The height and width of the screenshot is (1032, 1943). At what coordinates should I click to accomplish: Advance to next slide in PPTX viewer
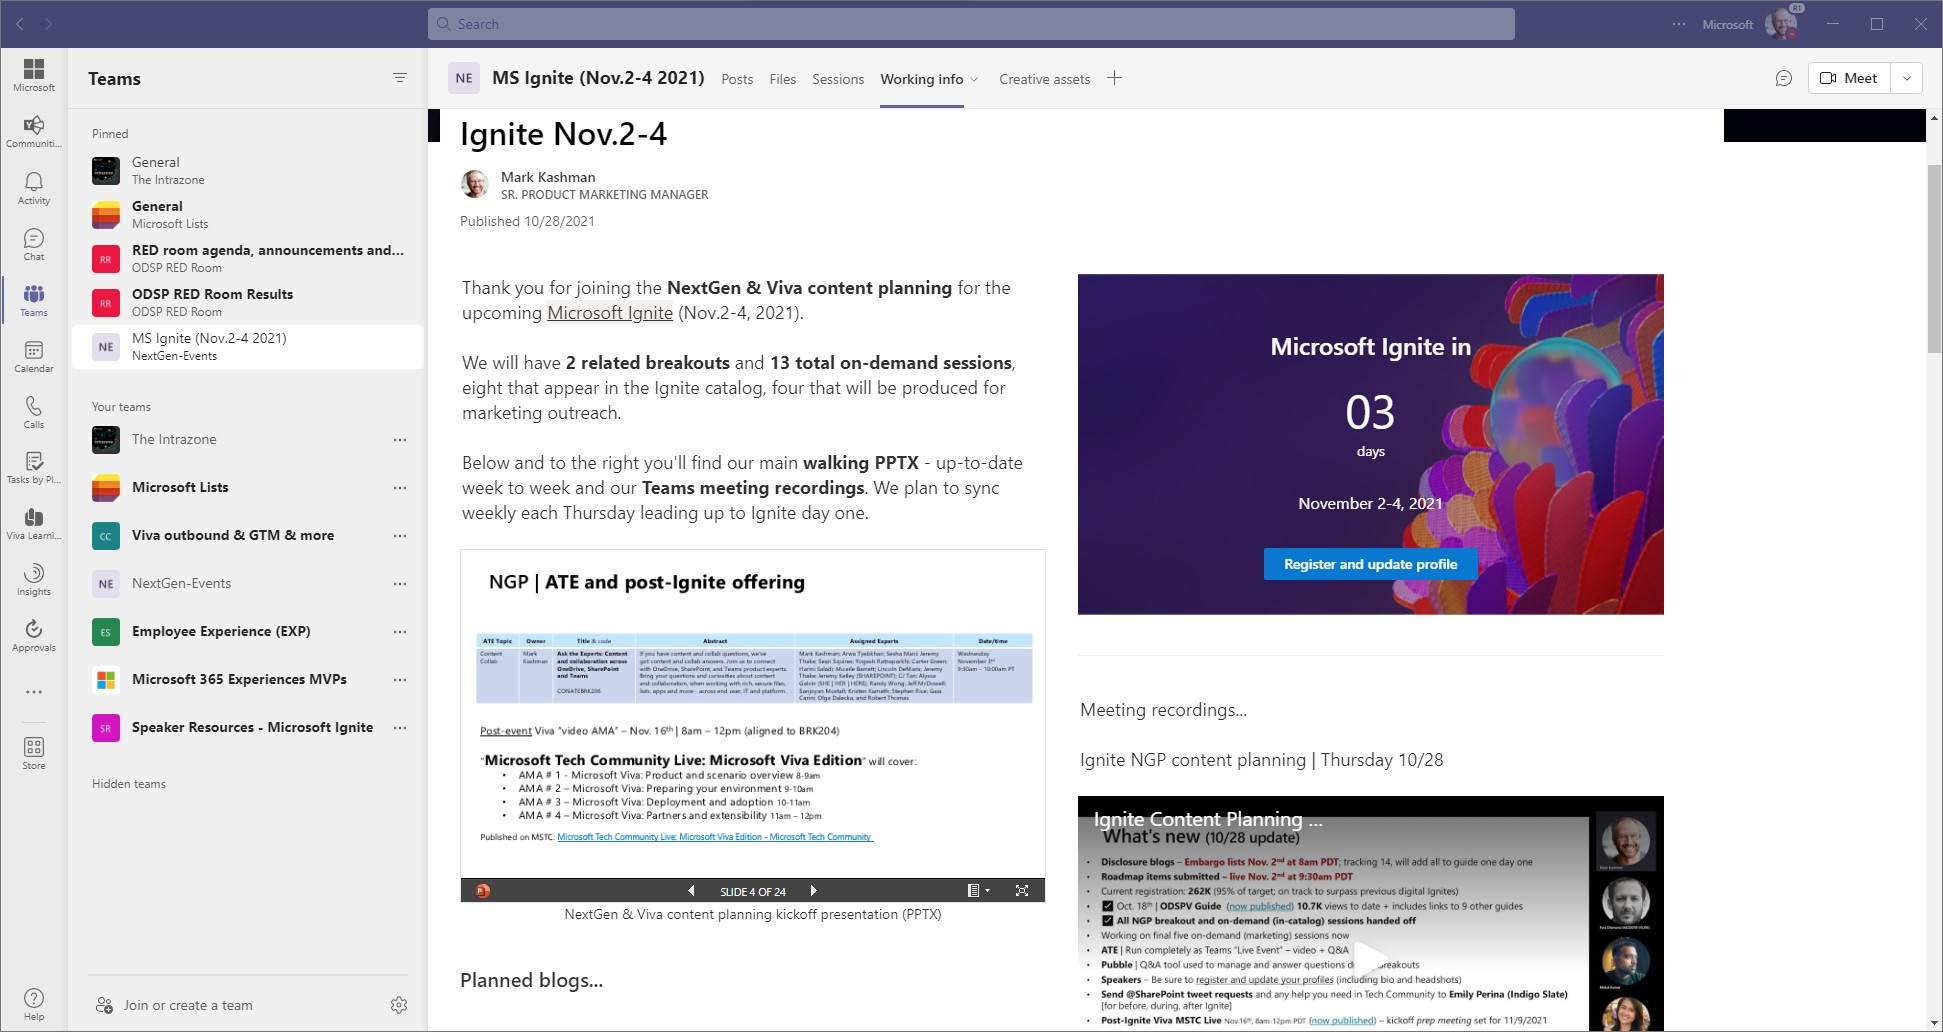tap(813, 891)
